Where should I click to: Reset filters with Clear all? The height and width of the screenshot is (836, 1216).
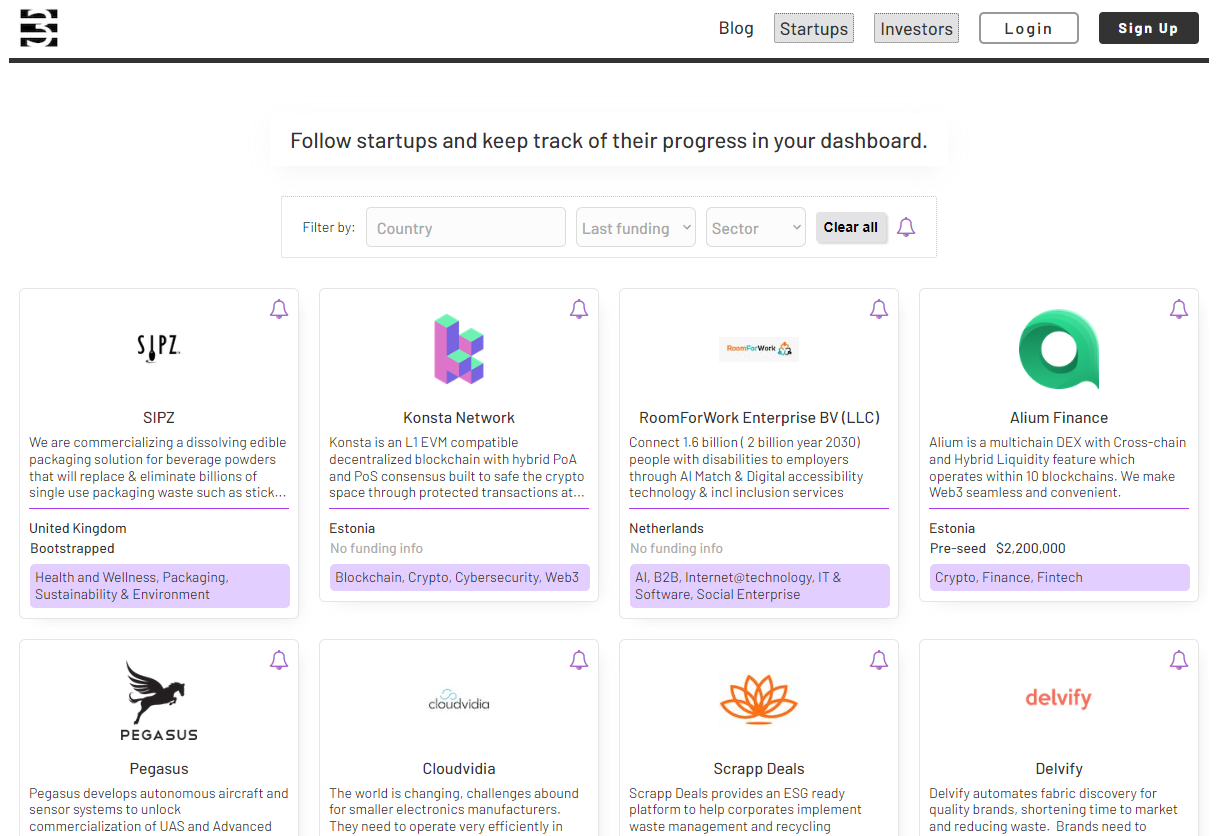point(851,228)
